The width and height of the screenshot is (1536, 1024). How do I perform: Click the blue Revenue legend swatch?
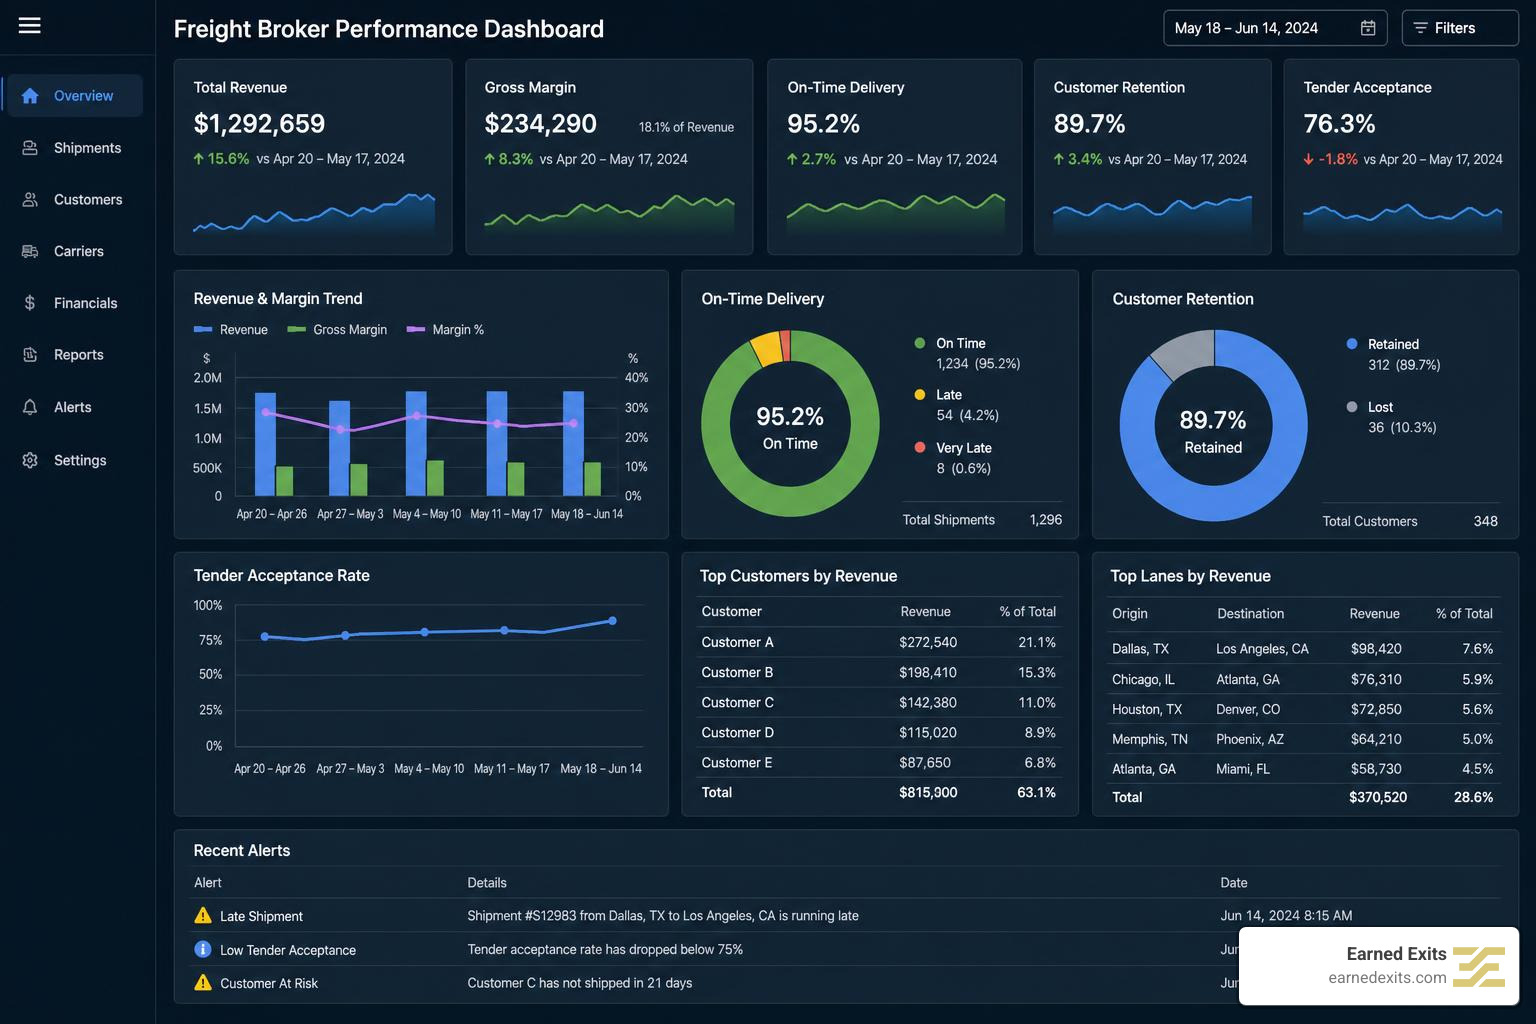(203, 329)
